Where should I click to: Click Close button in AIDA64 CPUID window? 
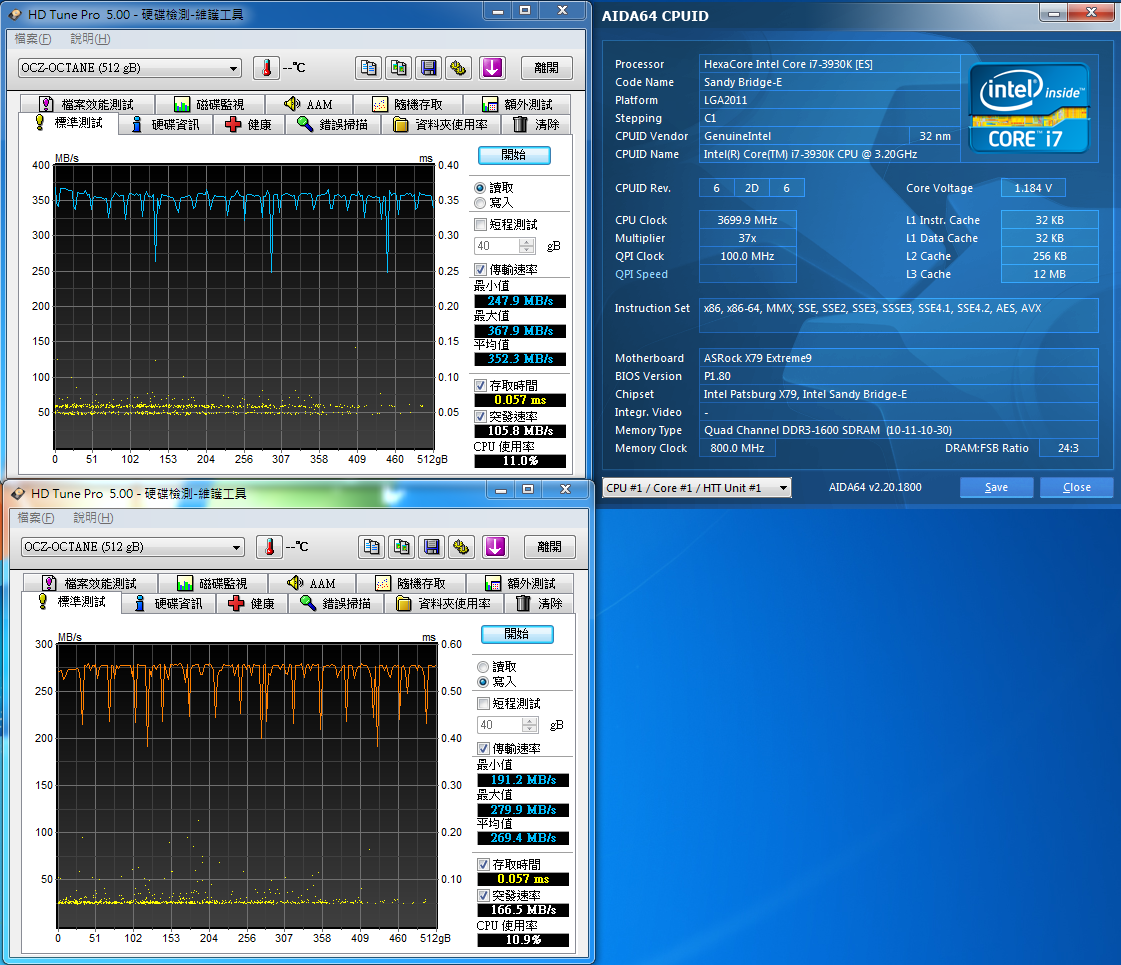click(1076, 487)
